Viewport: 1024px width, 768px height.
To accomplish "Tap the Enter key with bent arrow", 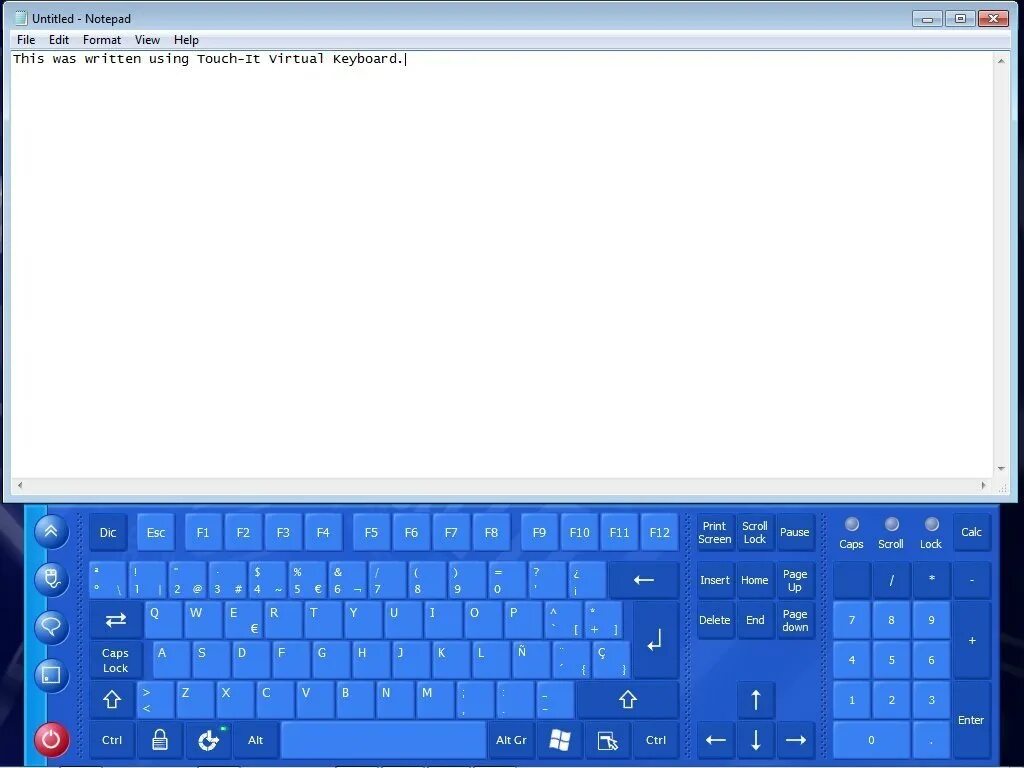I will pos(656,640).
